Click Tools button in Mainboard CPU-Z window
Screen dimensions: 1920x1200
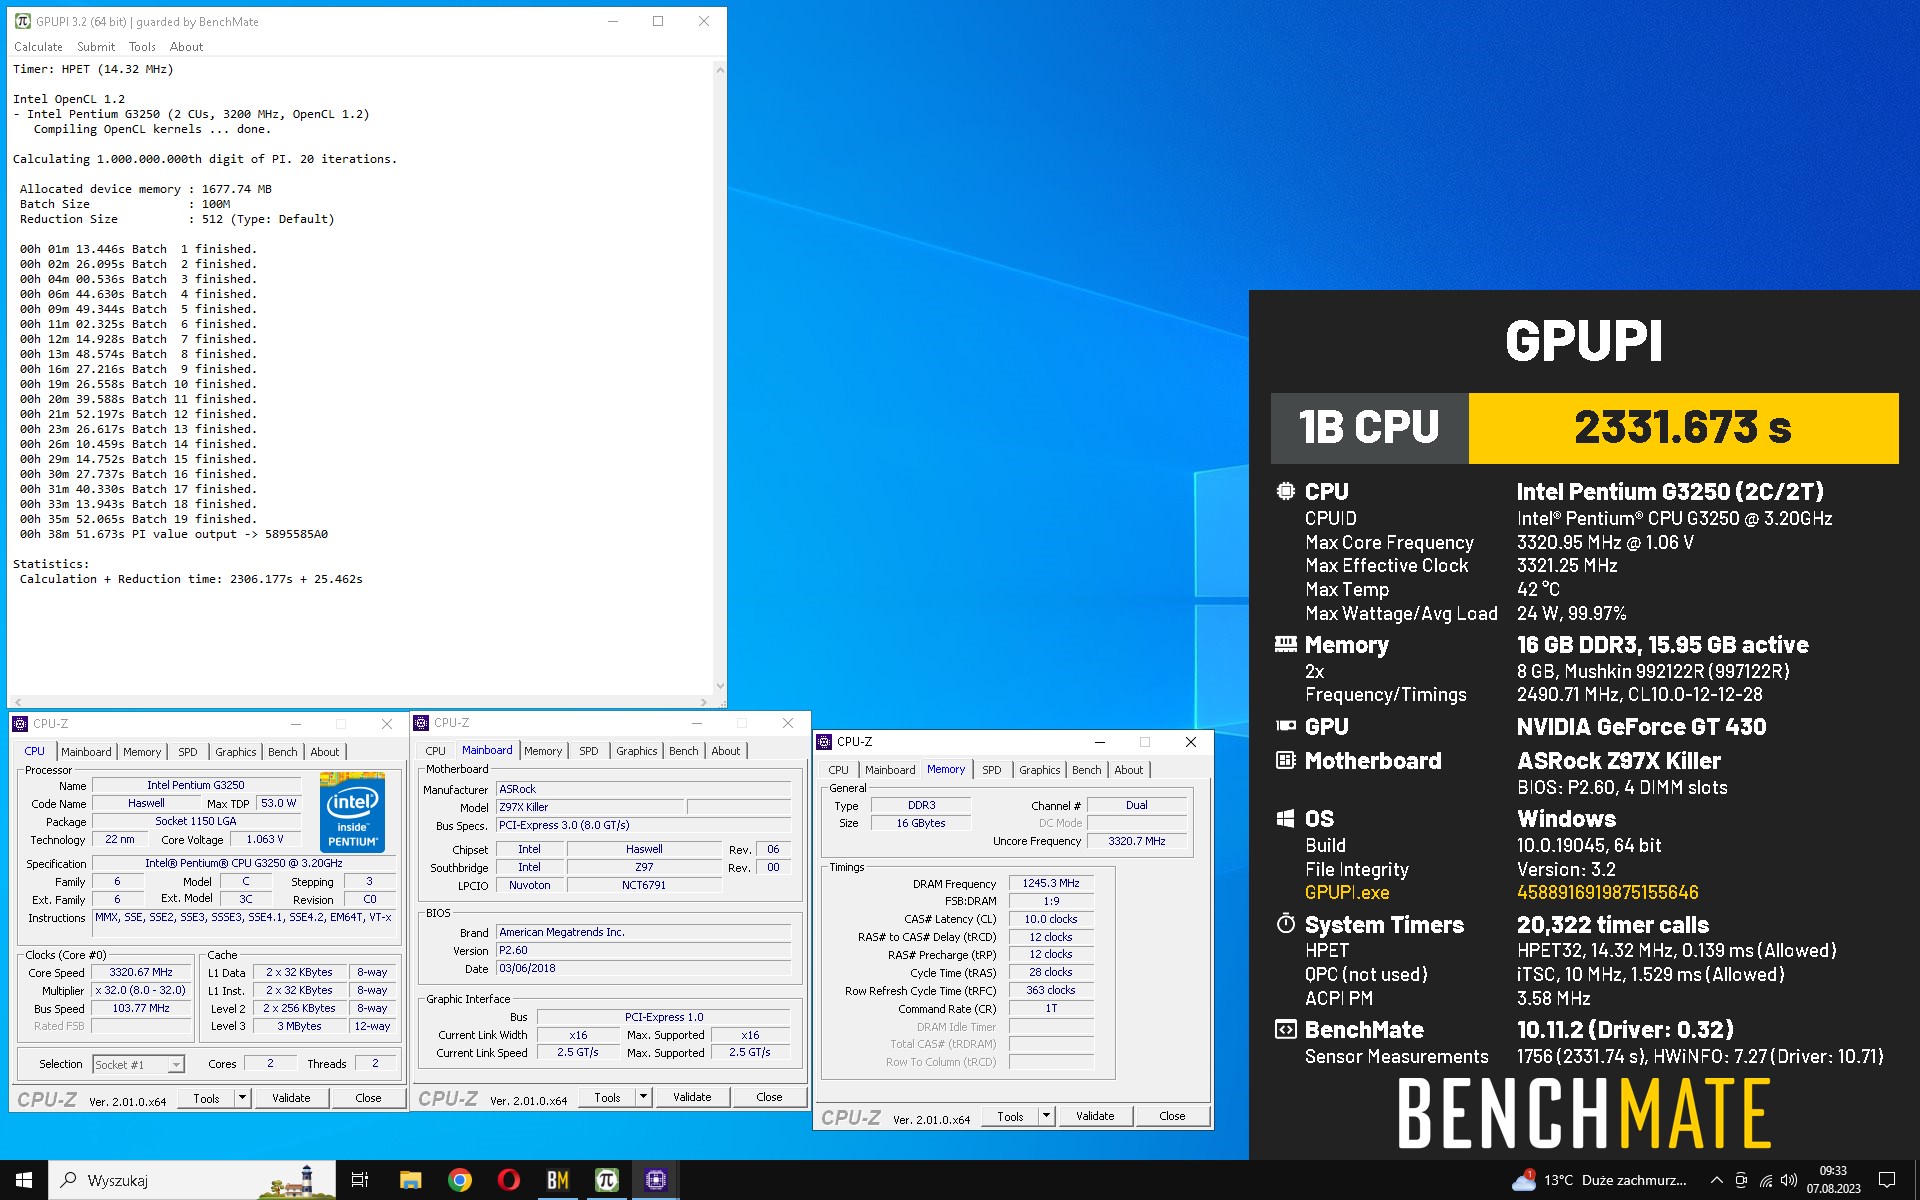[607, 1097]
